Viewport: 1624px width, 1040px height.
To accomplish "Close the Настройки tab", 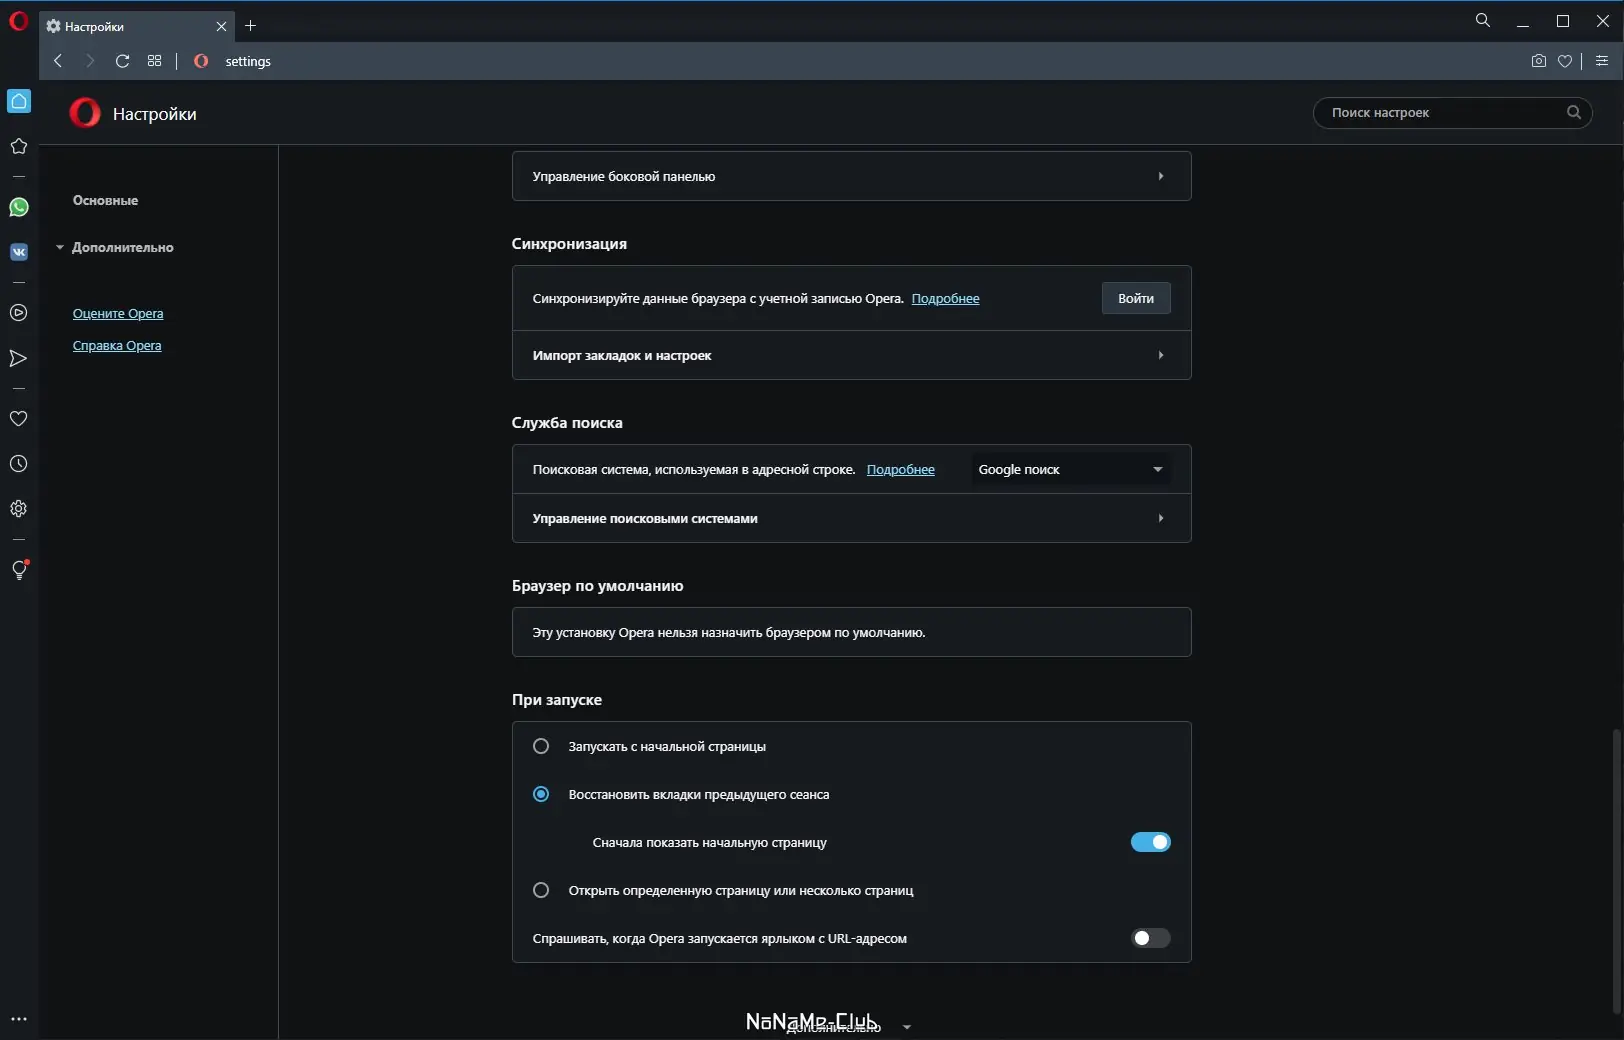I will tap(221, 26).
